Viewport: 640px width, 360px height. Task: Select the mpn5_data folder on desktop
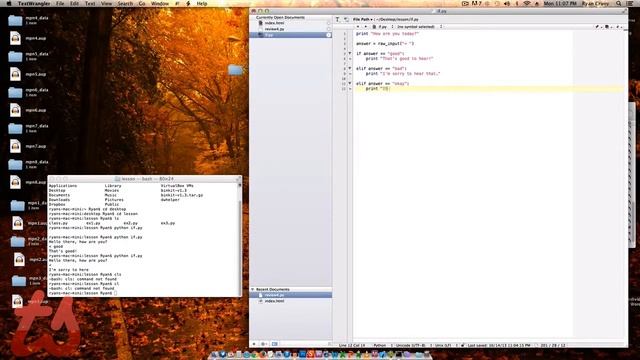pyautogui.click(x=15, y=56)
